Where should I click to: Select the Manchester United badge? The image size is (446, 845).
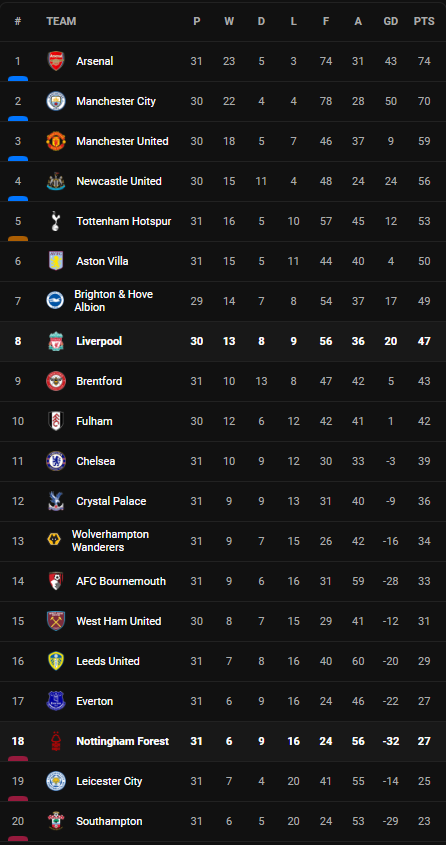(x=55, y=141)
